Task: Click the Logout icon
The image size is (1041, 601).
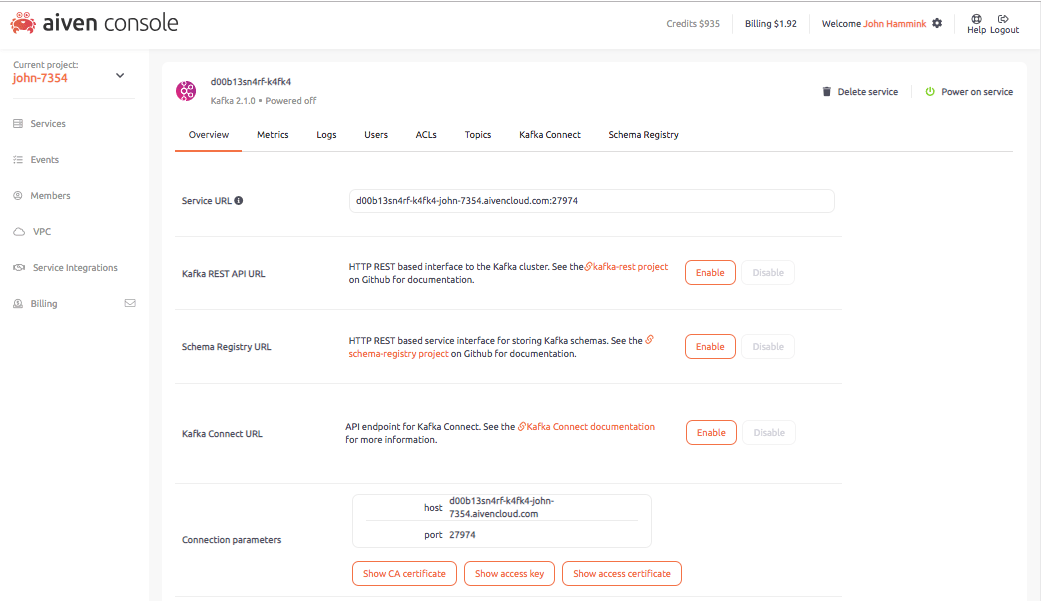Action: [1005, 17]
